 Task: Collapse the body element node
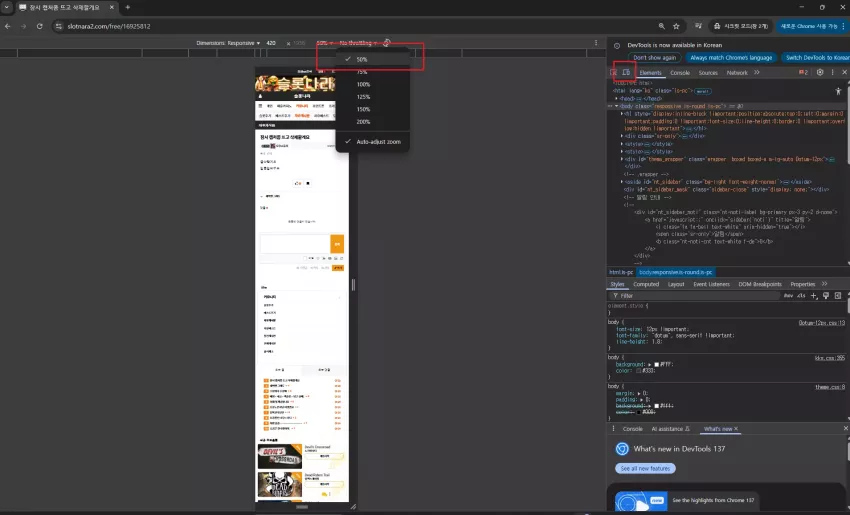tap(616, 106)
